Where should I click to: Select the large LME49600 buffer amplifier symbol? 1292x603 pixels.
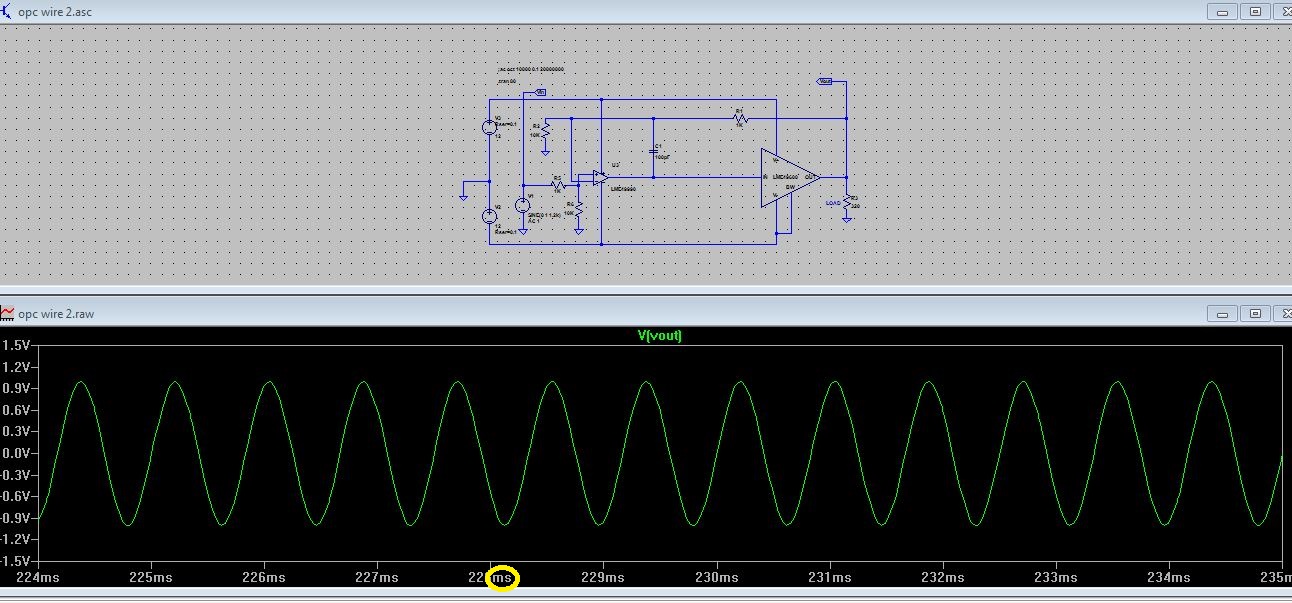point(790,178)
